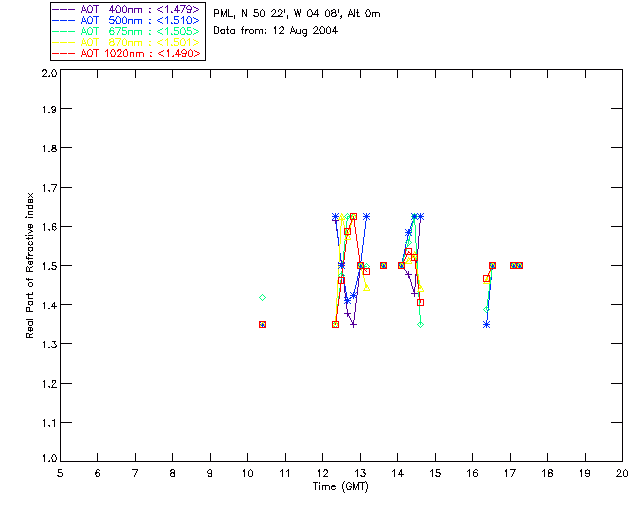The width and height of the screenshot is (640, 512).
Task: Click the y-axis tick label 1.1
Action: [x=49, y=423]
